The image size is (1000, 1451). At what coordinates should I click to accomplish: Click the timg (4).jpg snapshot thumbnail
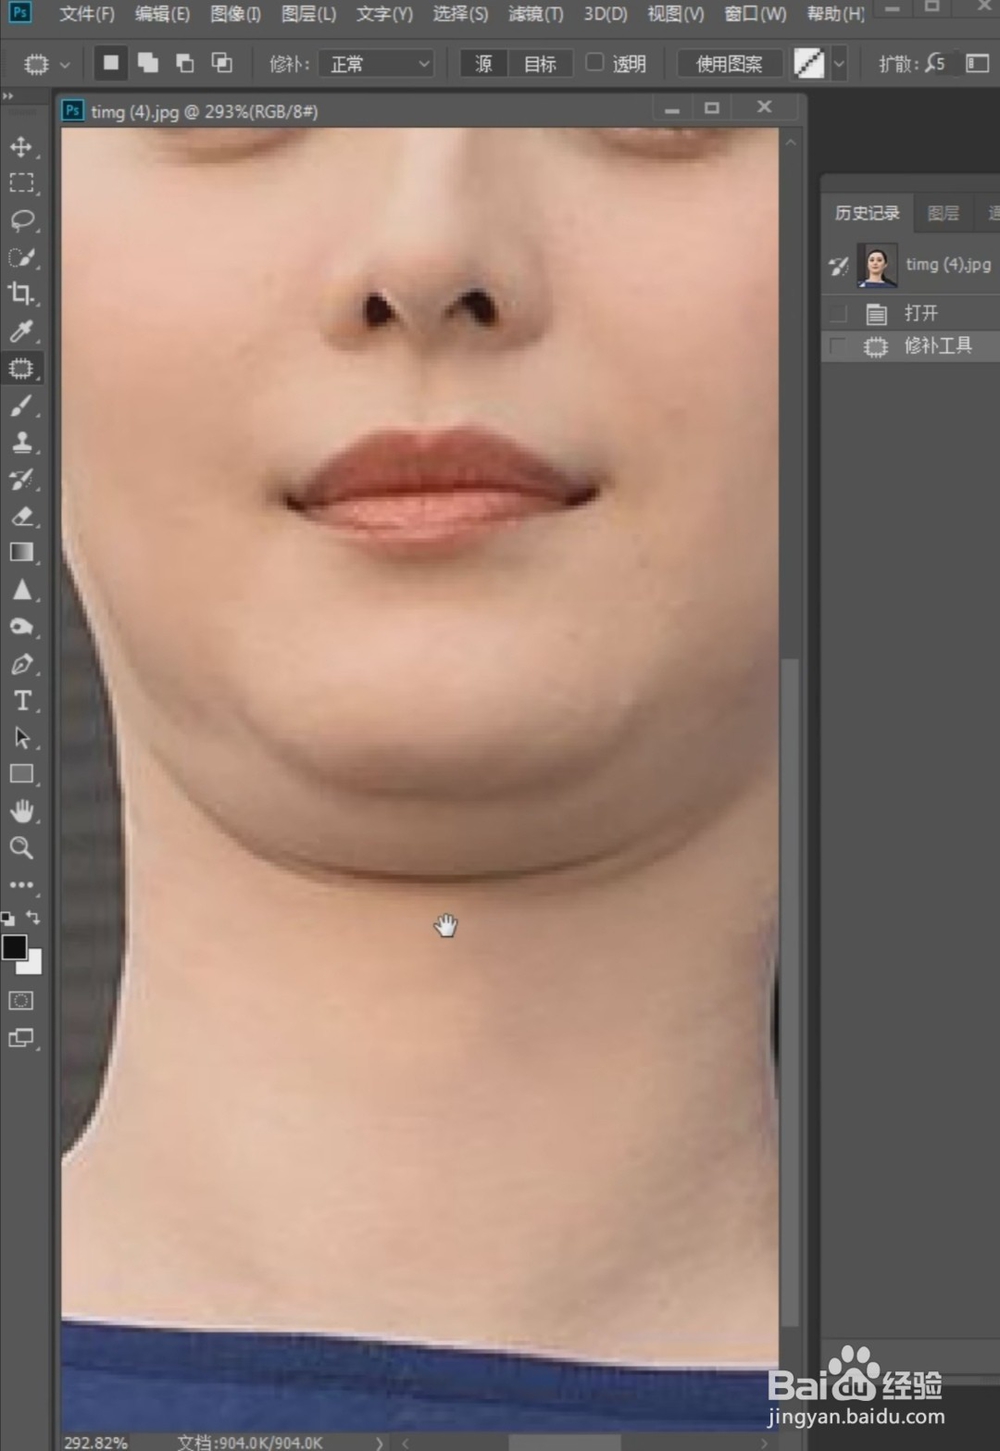(877, 265)
